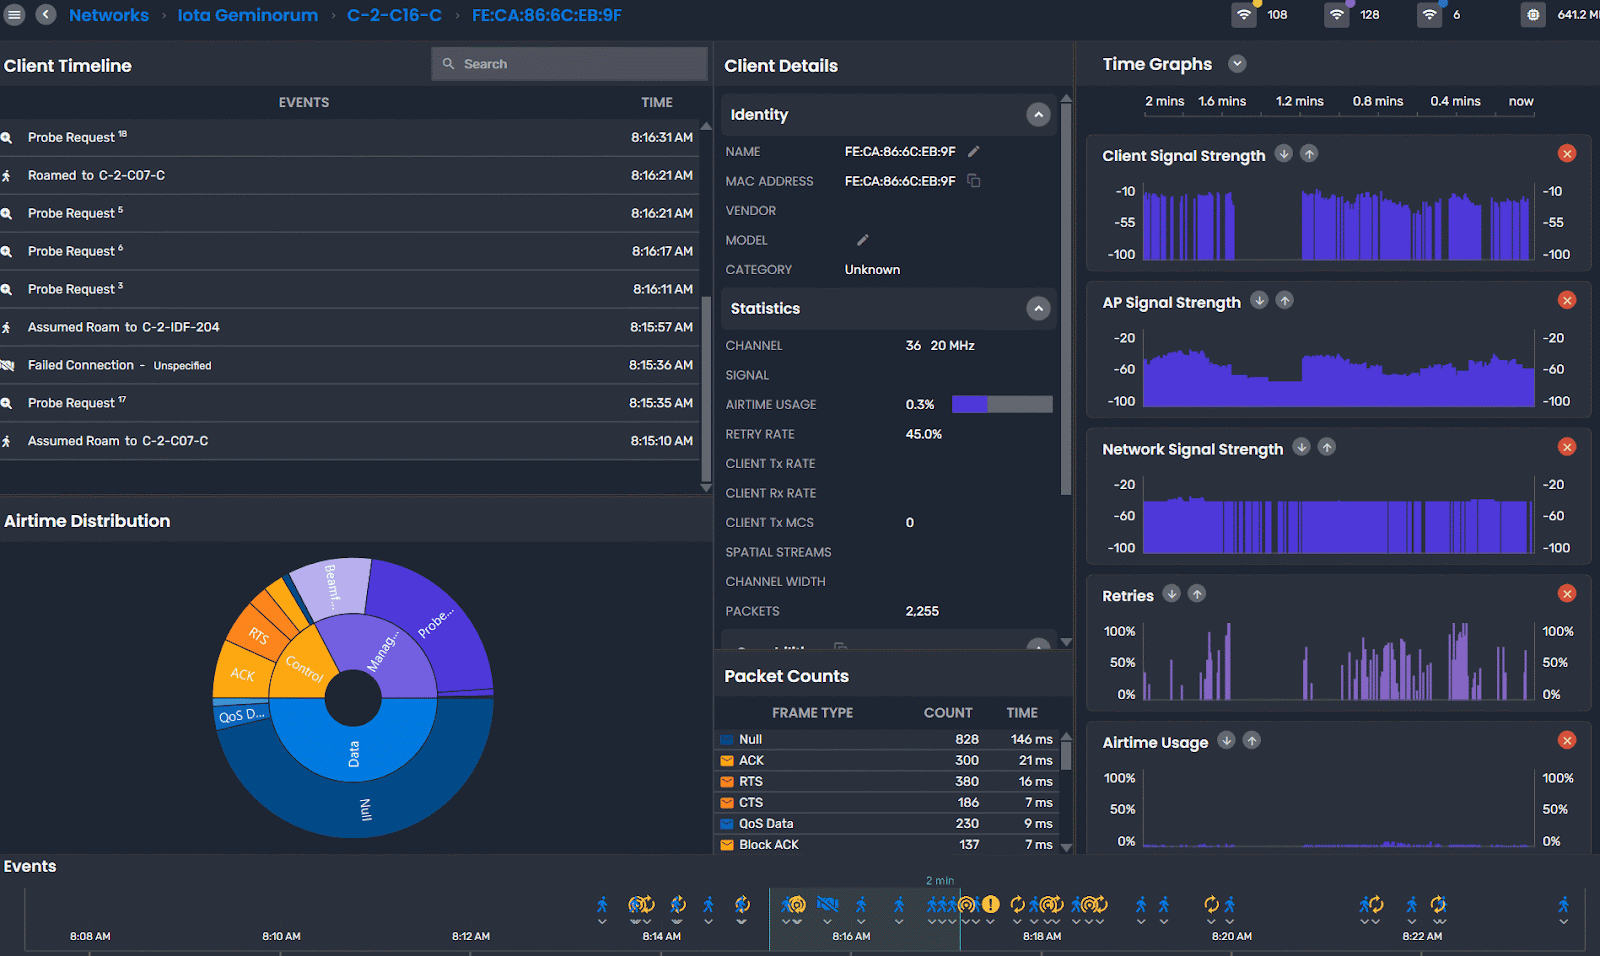Edit the Model field pencil icon
1600x956 pixels.
pos(863,240)
